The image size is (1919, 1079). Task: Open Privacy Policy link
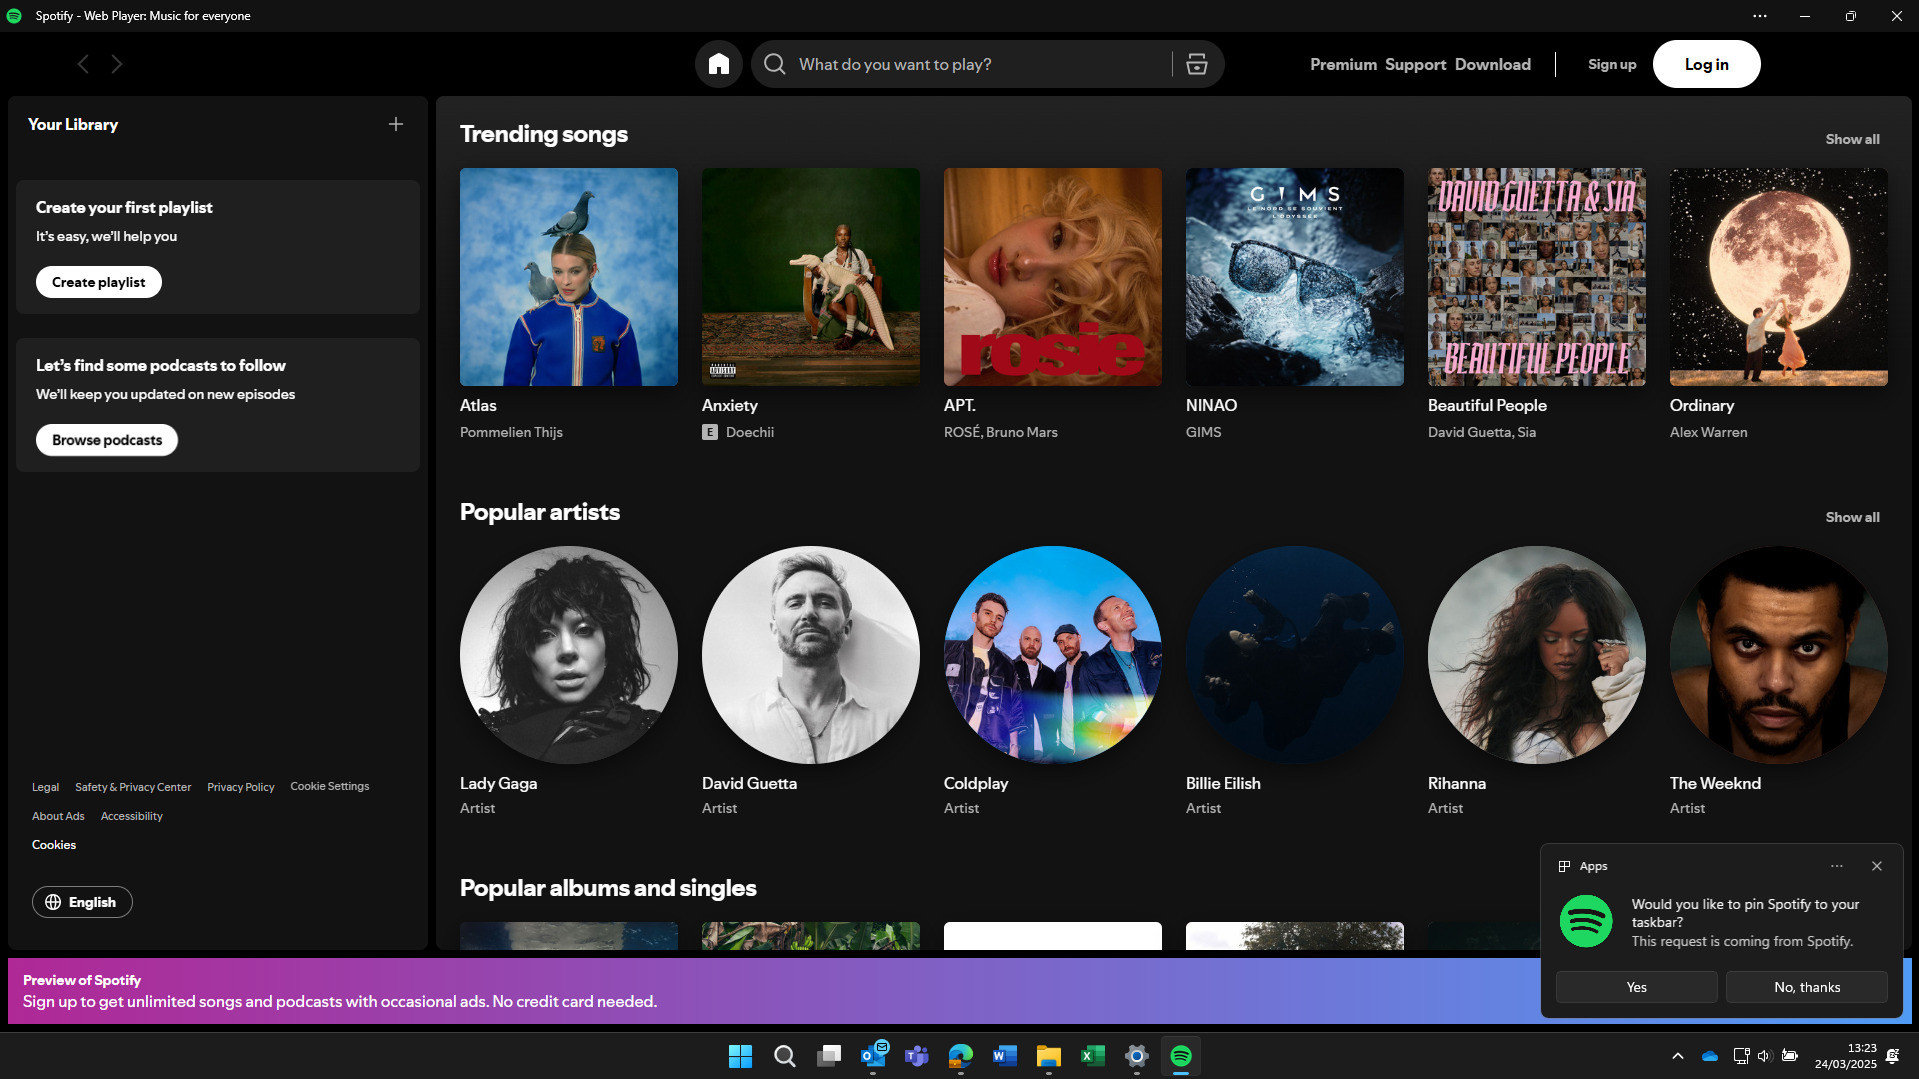point(240,787)
